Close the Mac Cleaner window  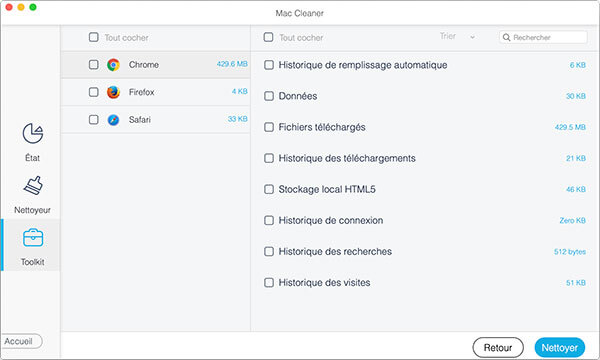pos(9,7)
